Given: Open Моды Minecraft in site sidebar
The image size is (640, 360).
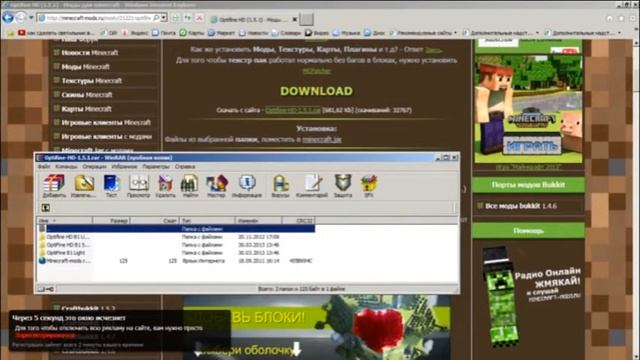Looking at the screenshot, I should [x=85, y=67].
